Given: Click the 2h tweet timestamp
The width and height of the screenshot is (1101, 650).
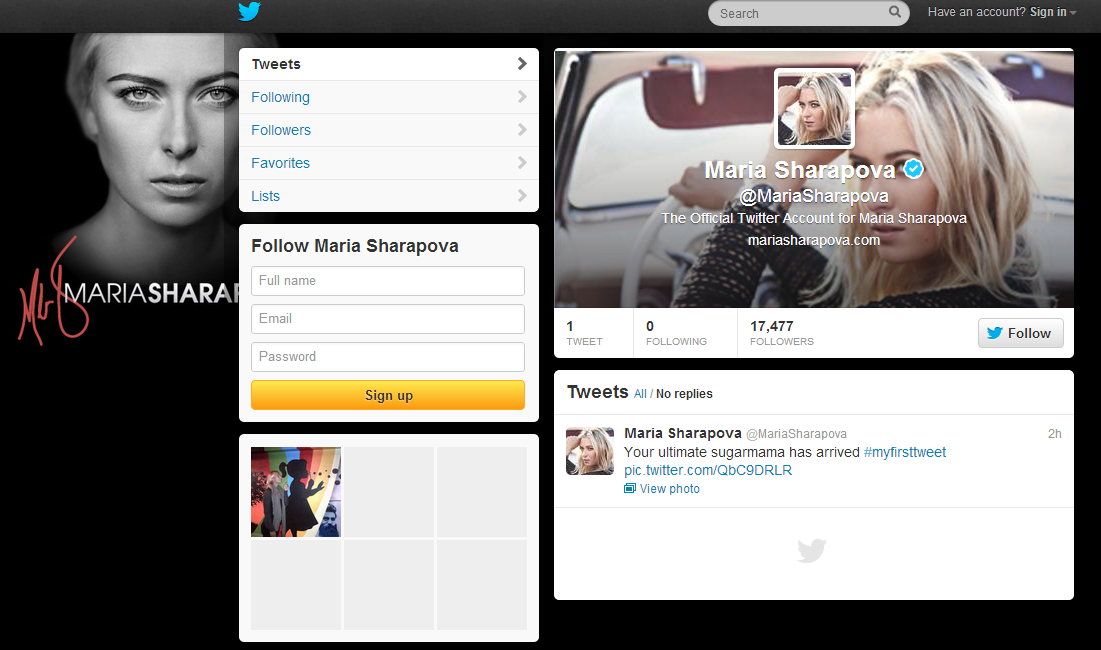Looking at the screenshot, I should tap(1054, 434).
